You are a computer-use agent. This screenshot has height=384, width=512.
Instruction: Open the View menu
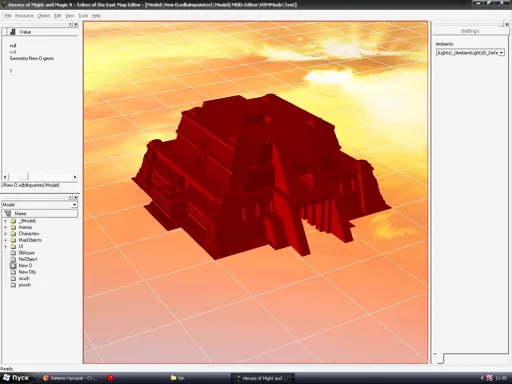(69, 16)
